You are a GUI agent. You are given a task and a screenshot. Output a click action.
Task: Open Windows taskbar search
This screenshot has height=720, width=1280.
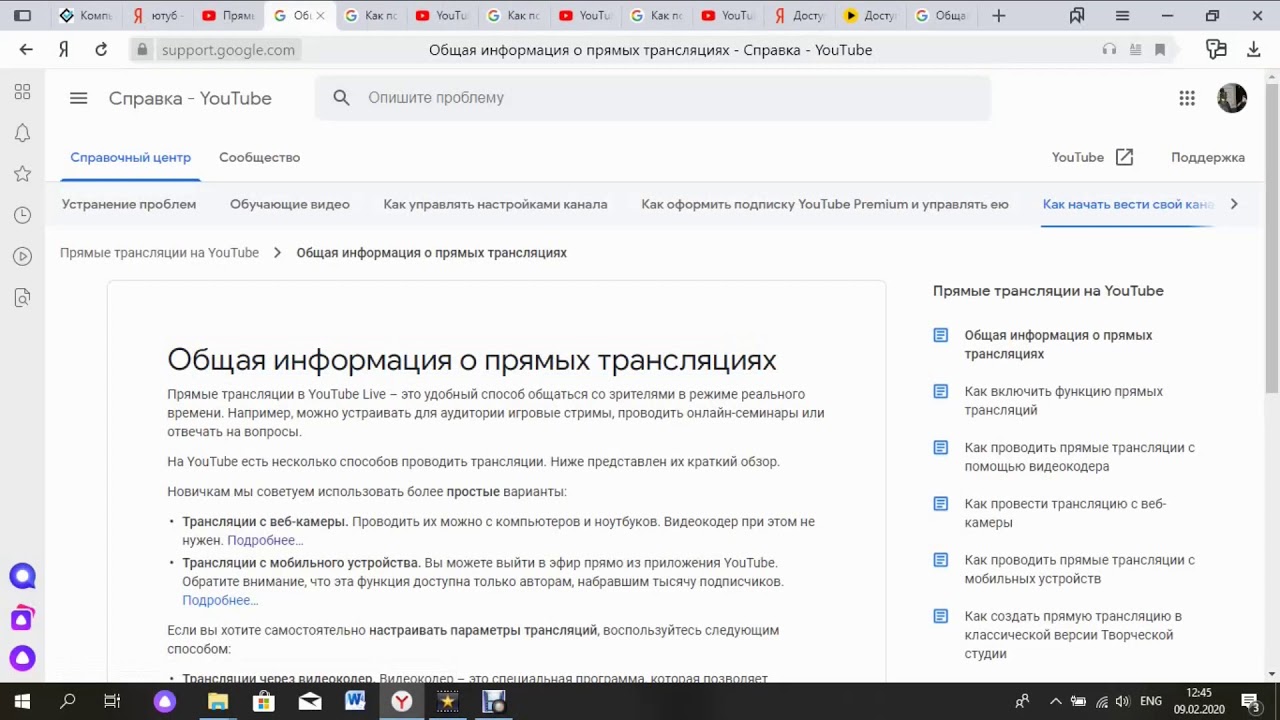[68, 701]
